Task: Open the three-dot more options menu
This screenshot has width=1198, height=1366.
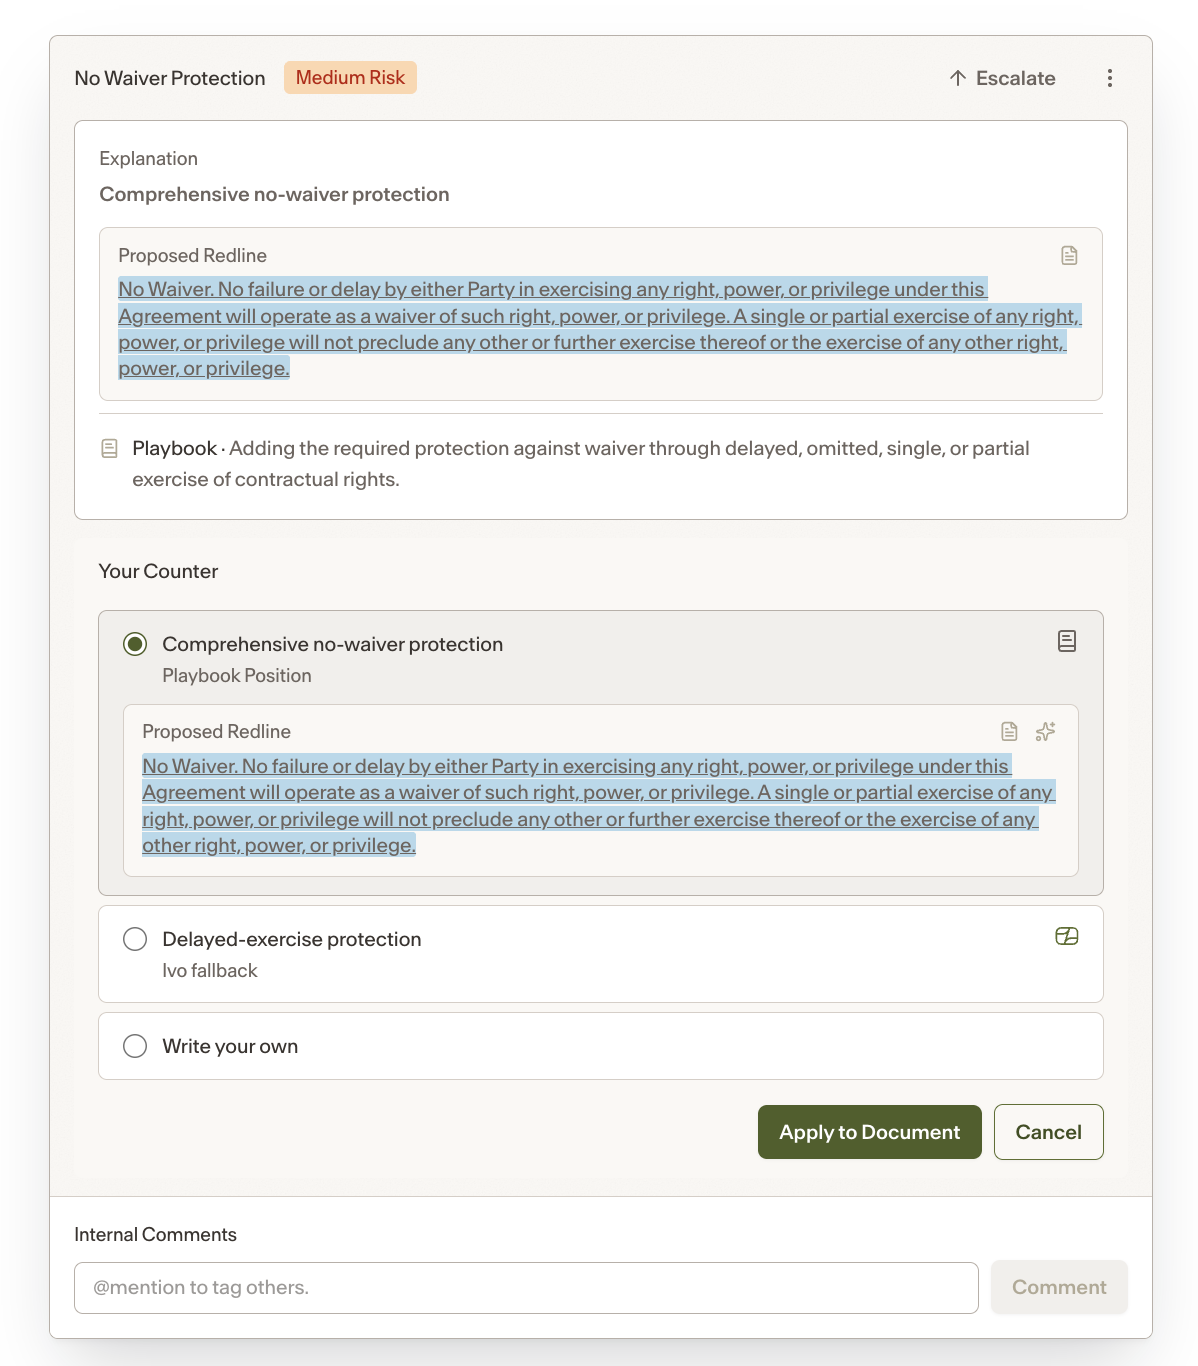Action: pyautogui.click(x=1110, y=78)
